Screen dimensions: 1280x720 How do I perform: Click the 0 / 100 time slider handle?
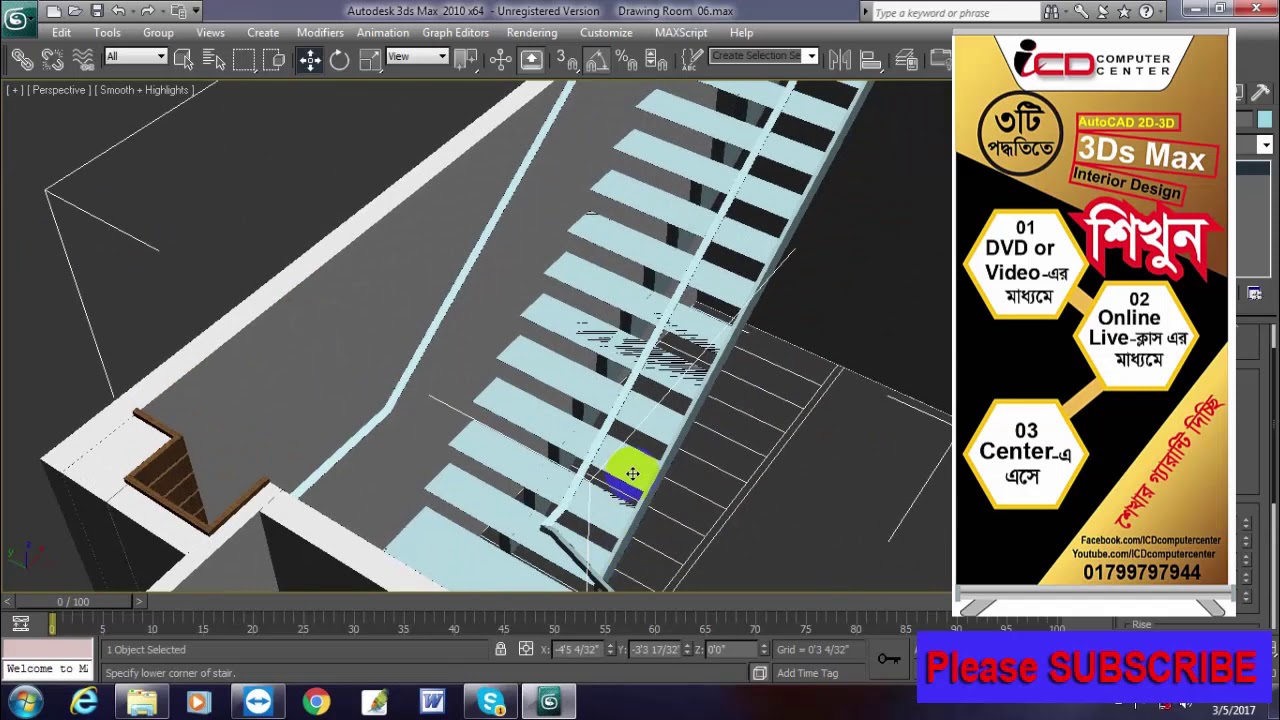pos(73,601)
